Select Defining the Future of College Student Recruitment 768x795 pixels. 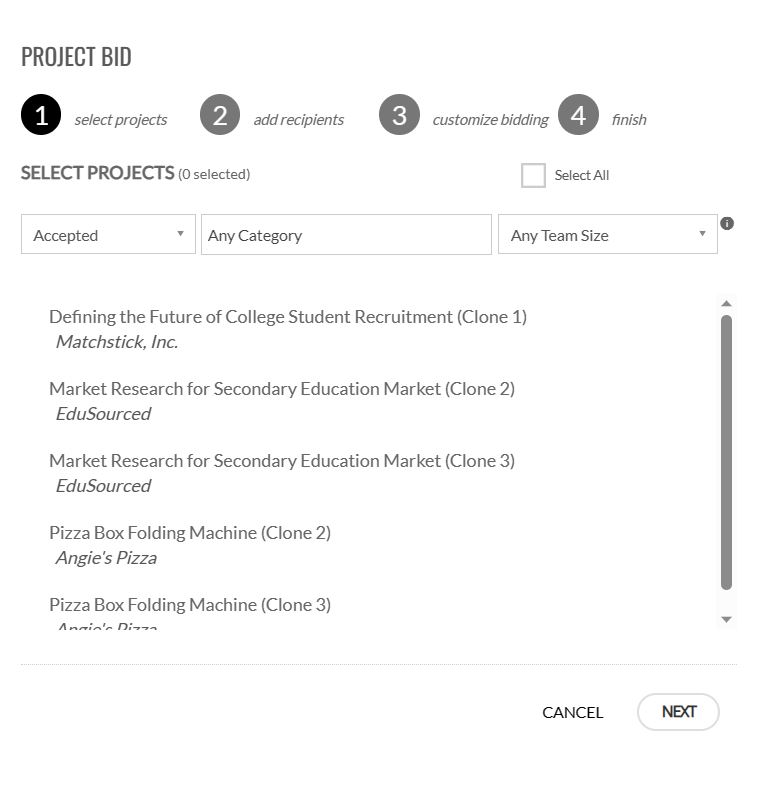pos(288,330)
